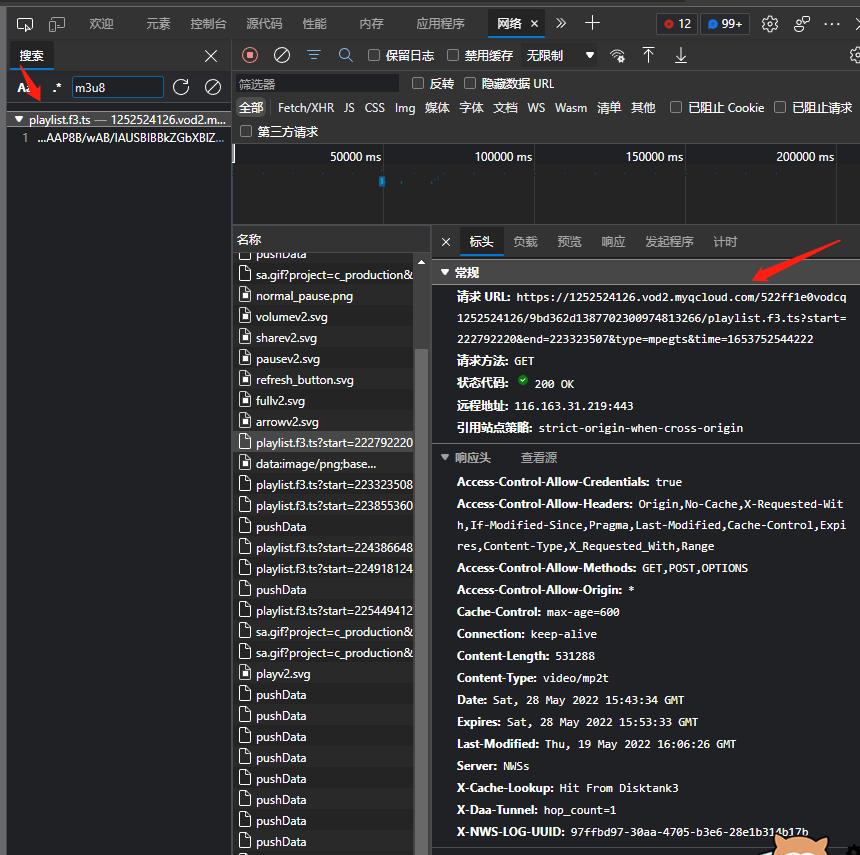Collapse playlist.f3.ts search result group
Image resolution: width=860 pixels, height=855 pixels.
point(18,119)
